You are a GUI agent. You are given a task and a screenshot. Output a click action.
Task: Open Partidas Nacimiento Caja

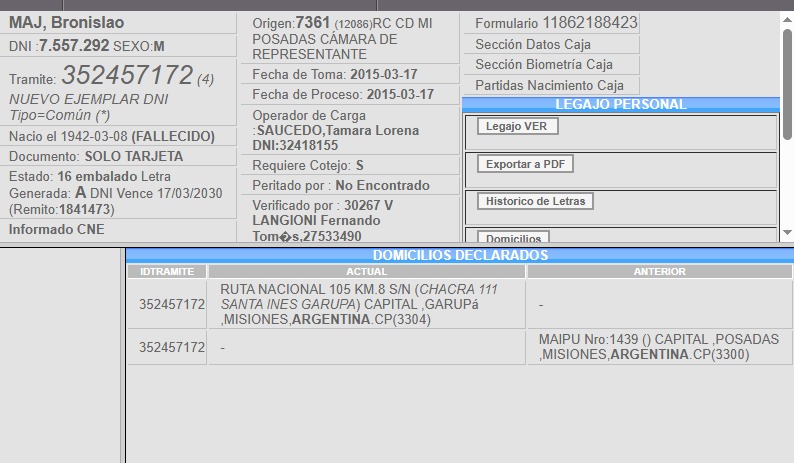(551, 86)
